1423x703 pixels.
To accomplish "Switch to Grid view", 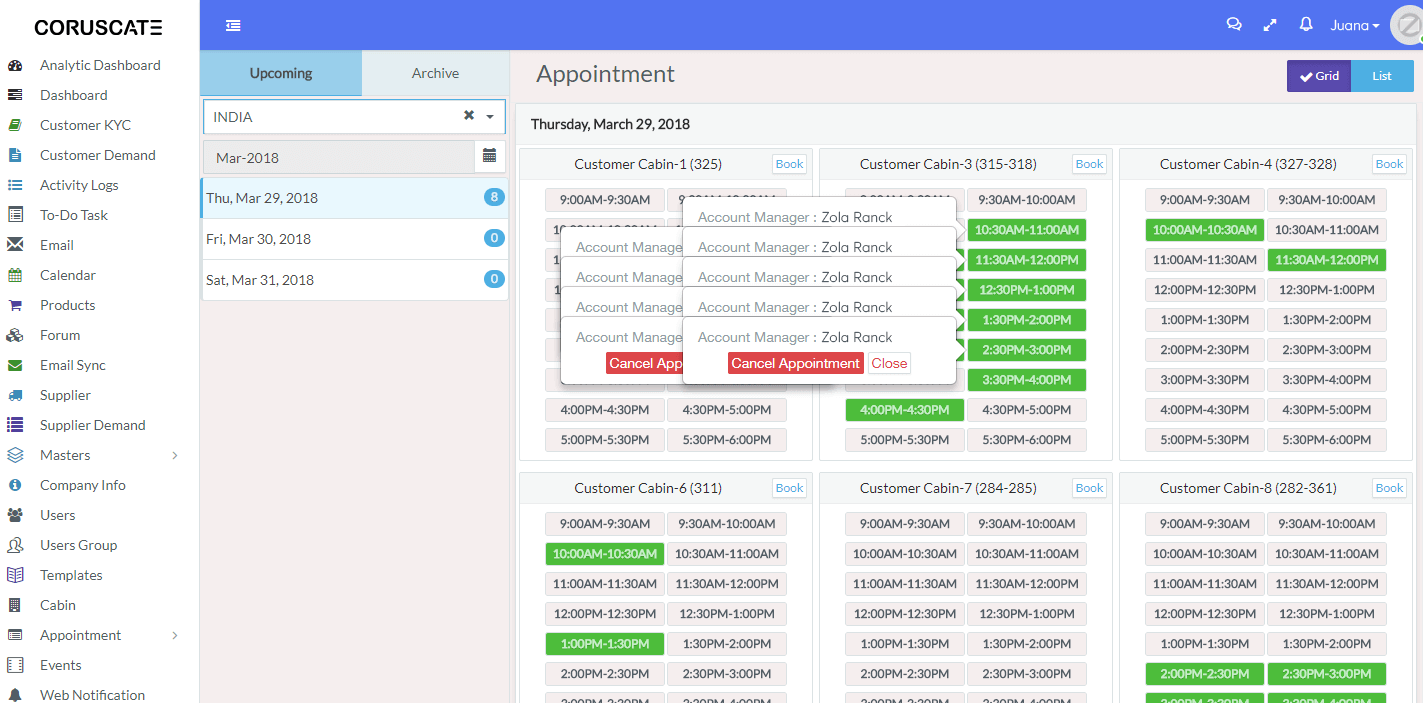I will pos(1318,76).
